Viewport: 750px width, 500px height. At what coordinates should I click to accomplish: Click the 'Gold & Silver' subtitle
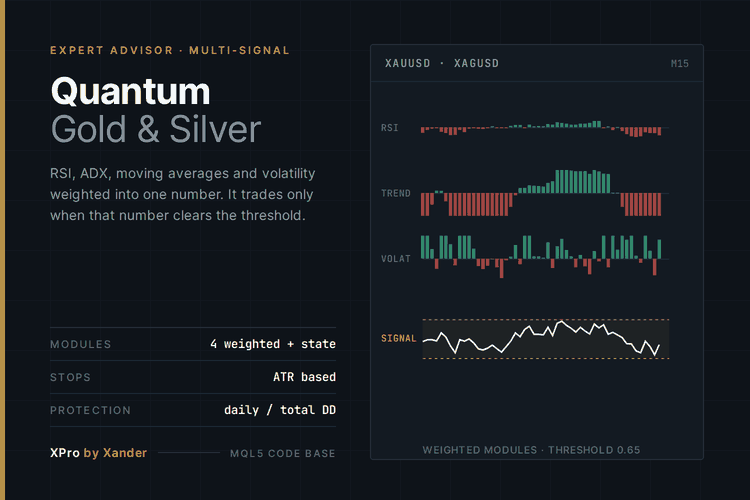pos(156,129)
